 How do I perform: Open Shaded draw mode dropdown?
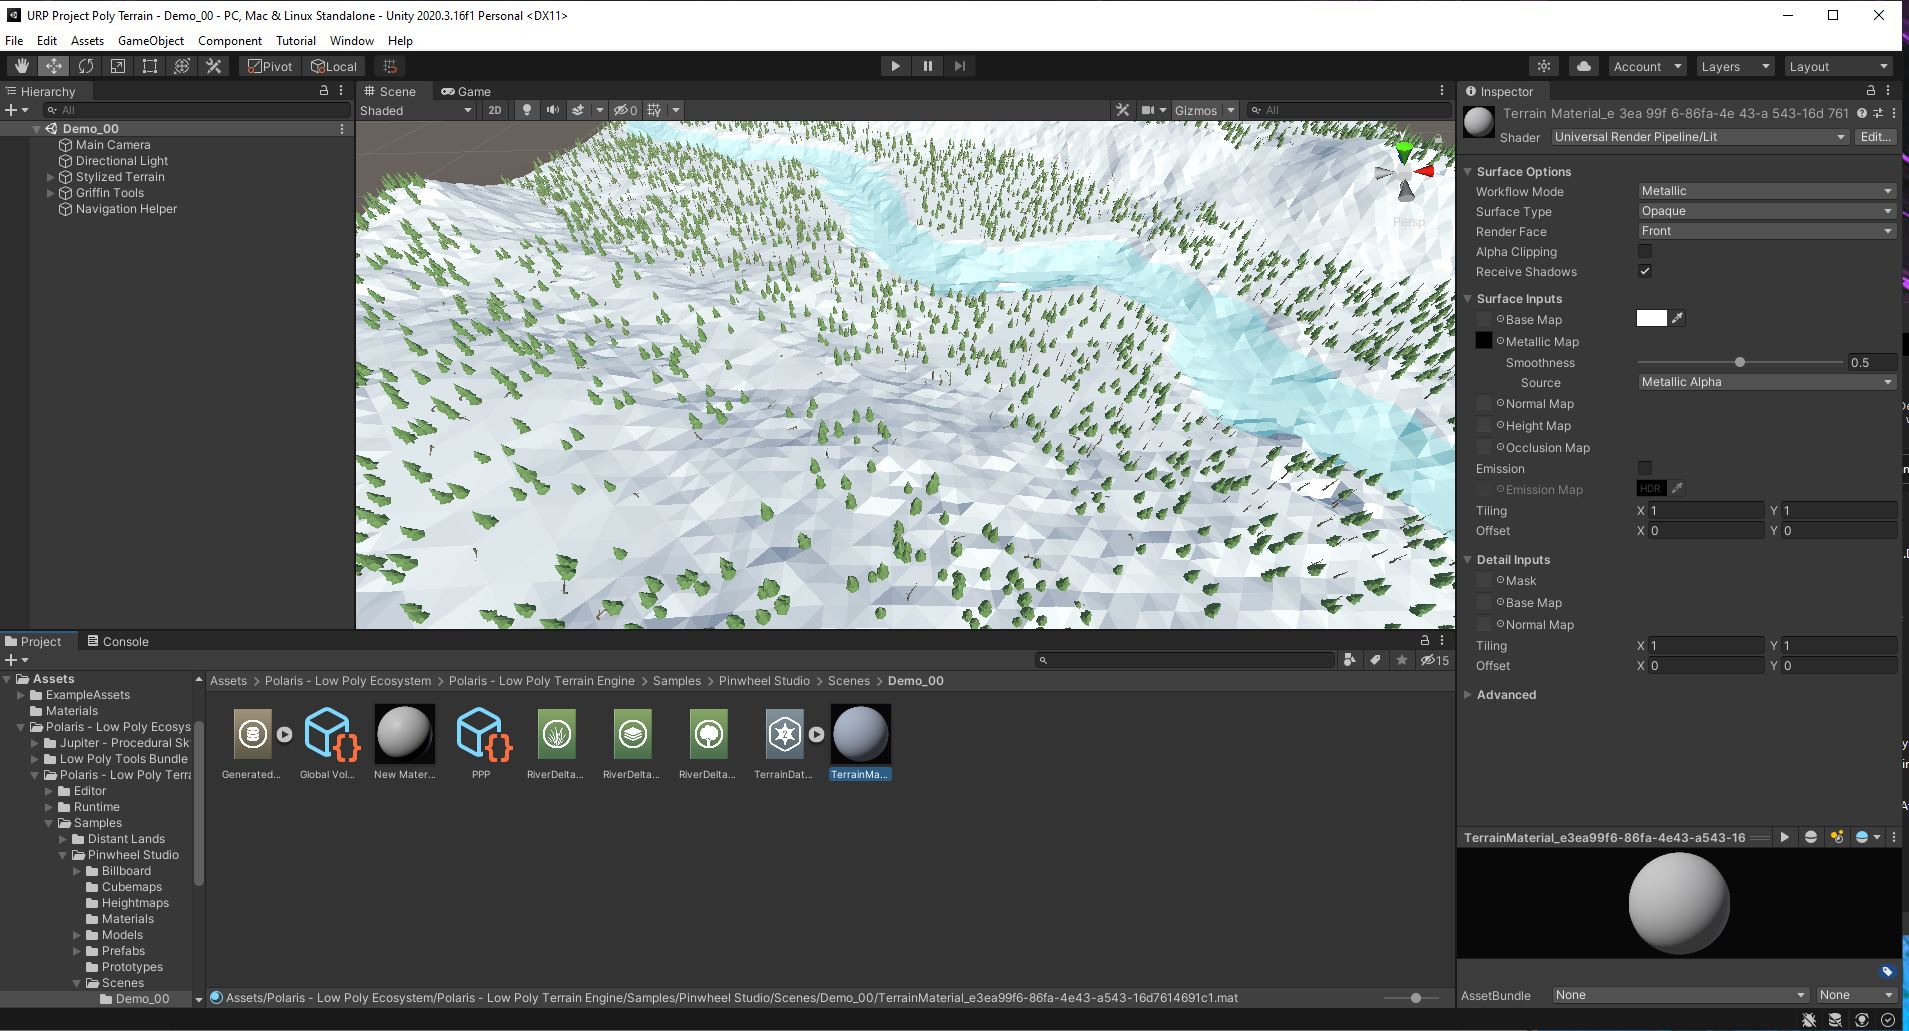[x=416, y=110]
